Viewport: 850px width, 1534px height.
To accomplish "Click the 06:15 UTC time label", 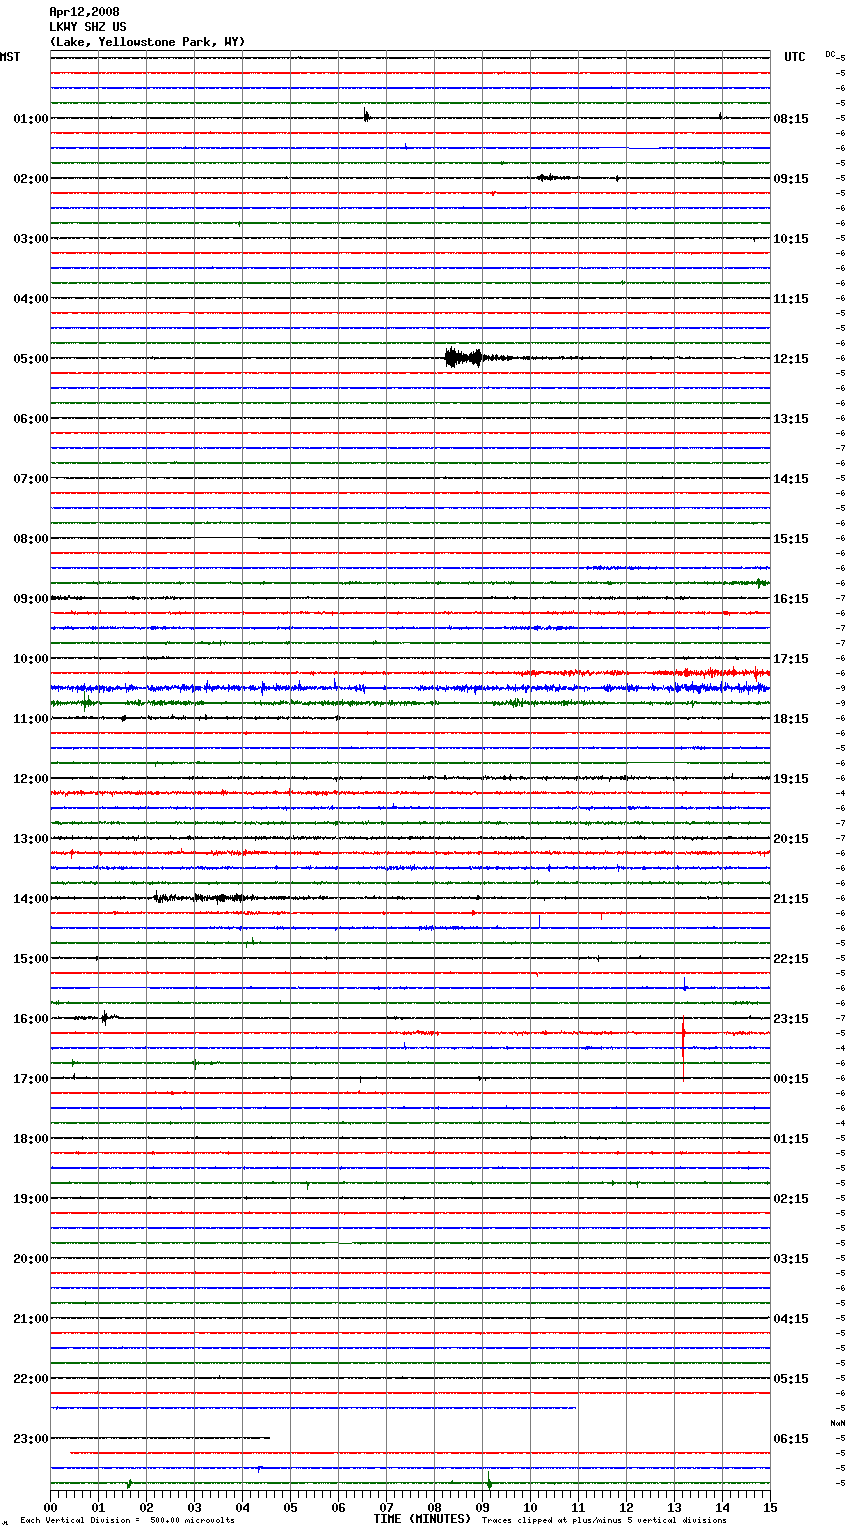I will [791, 1439].
